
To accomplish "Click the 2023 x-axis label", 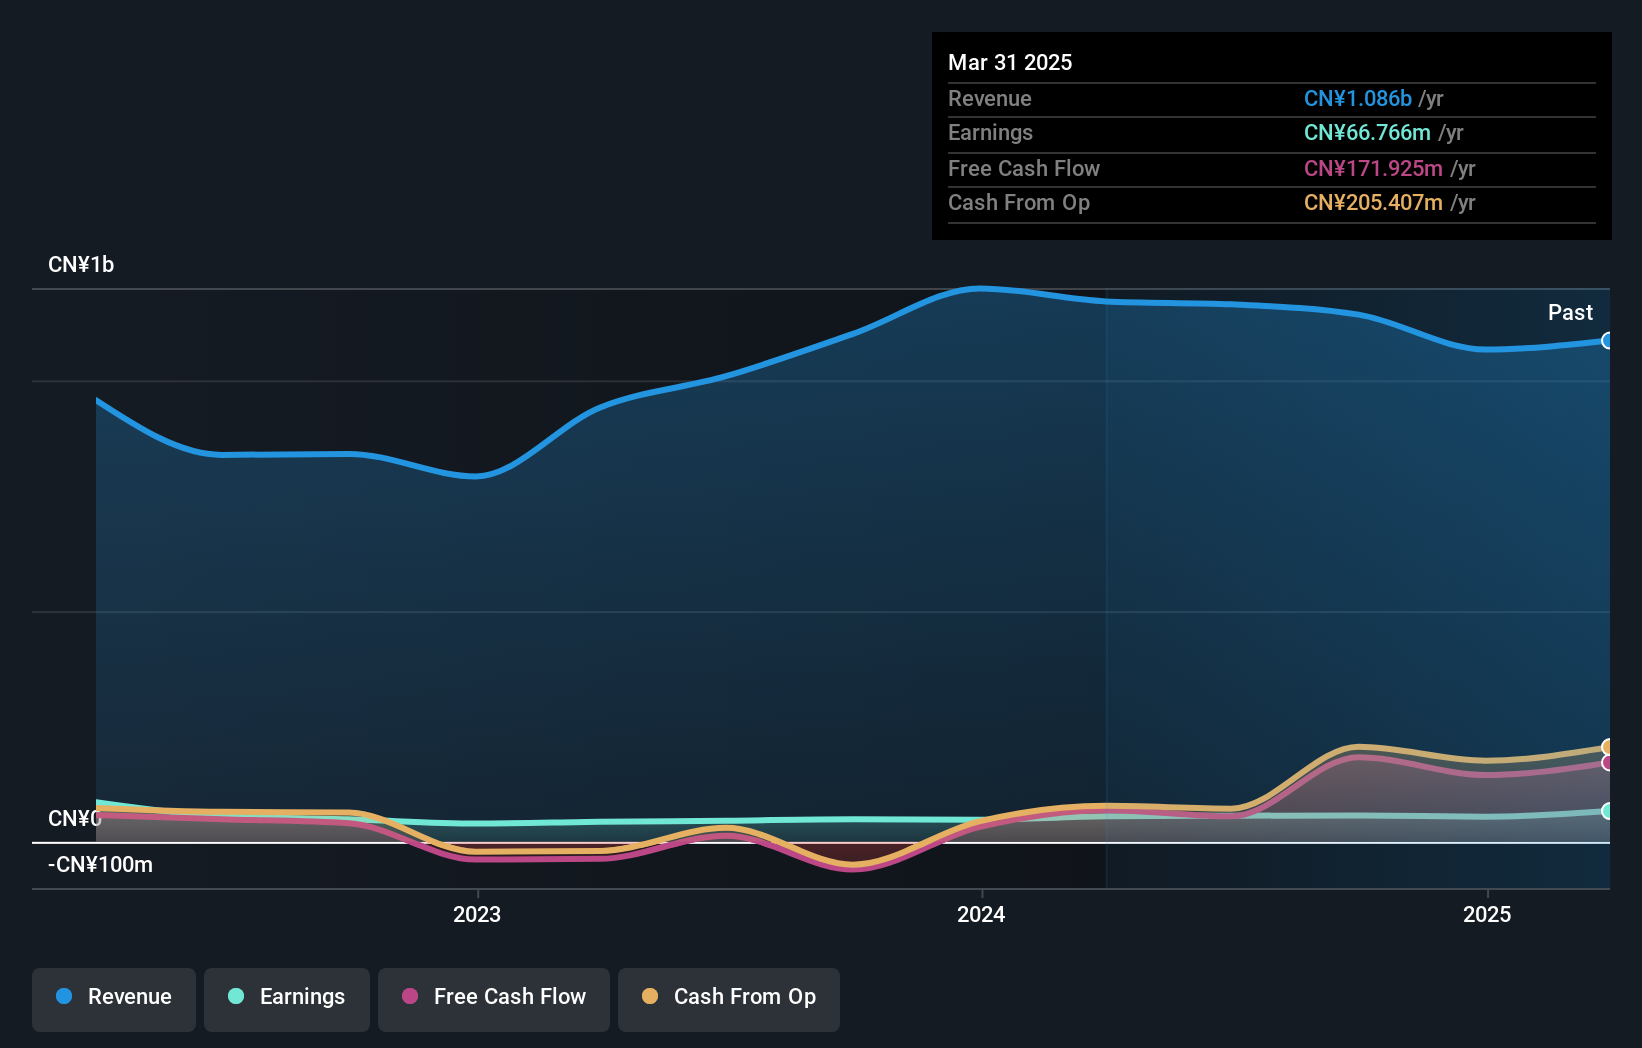I will (x=477, y=914).
